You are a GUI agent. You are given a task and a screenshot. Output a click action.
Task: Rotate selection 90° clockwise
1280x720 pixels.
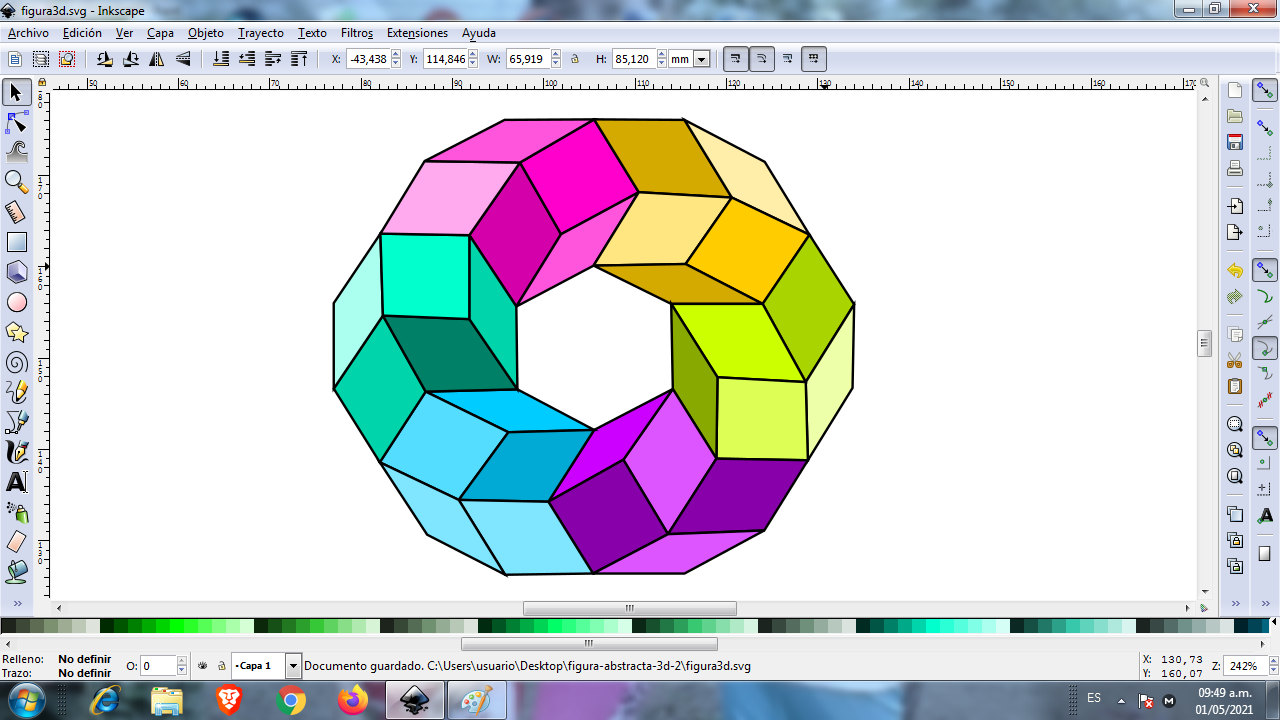[131, 59]
